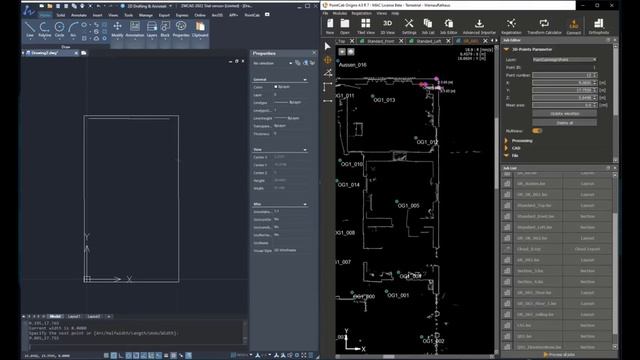Open the Registration tool in PointCab
The width and height of the screenshot is (640, 360).
coord(511,27)
